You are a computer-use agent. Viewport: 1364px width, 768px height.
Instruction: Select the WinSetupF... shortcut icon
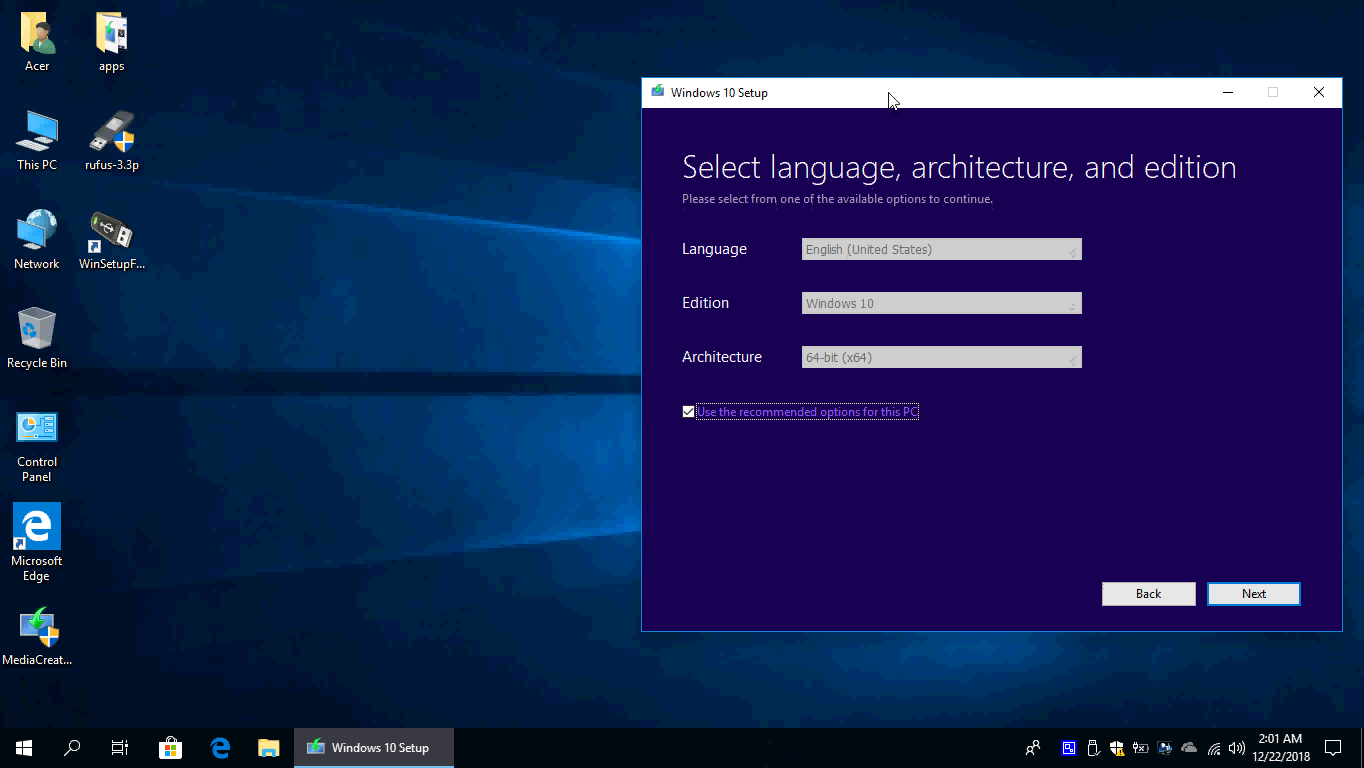[x=112, y=240]
